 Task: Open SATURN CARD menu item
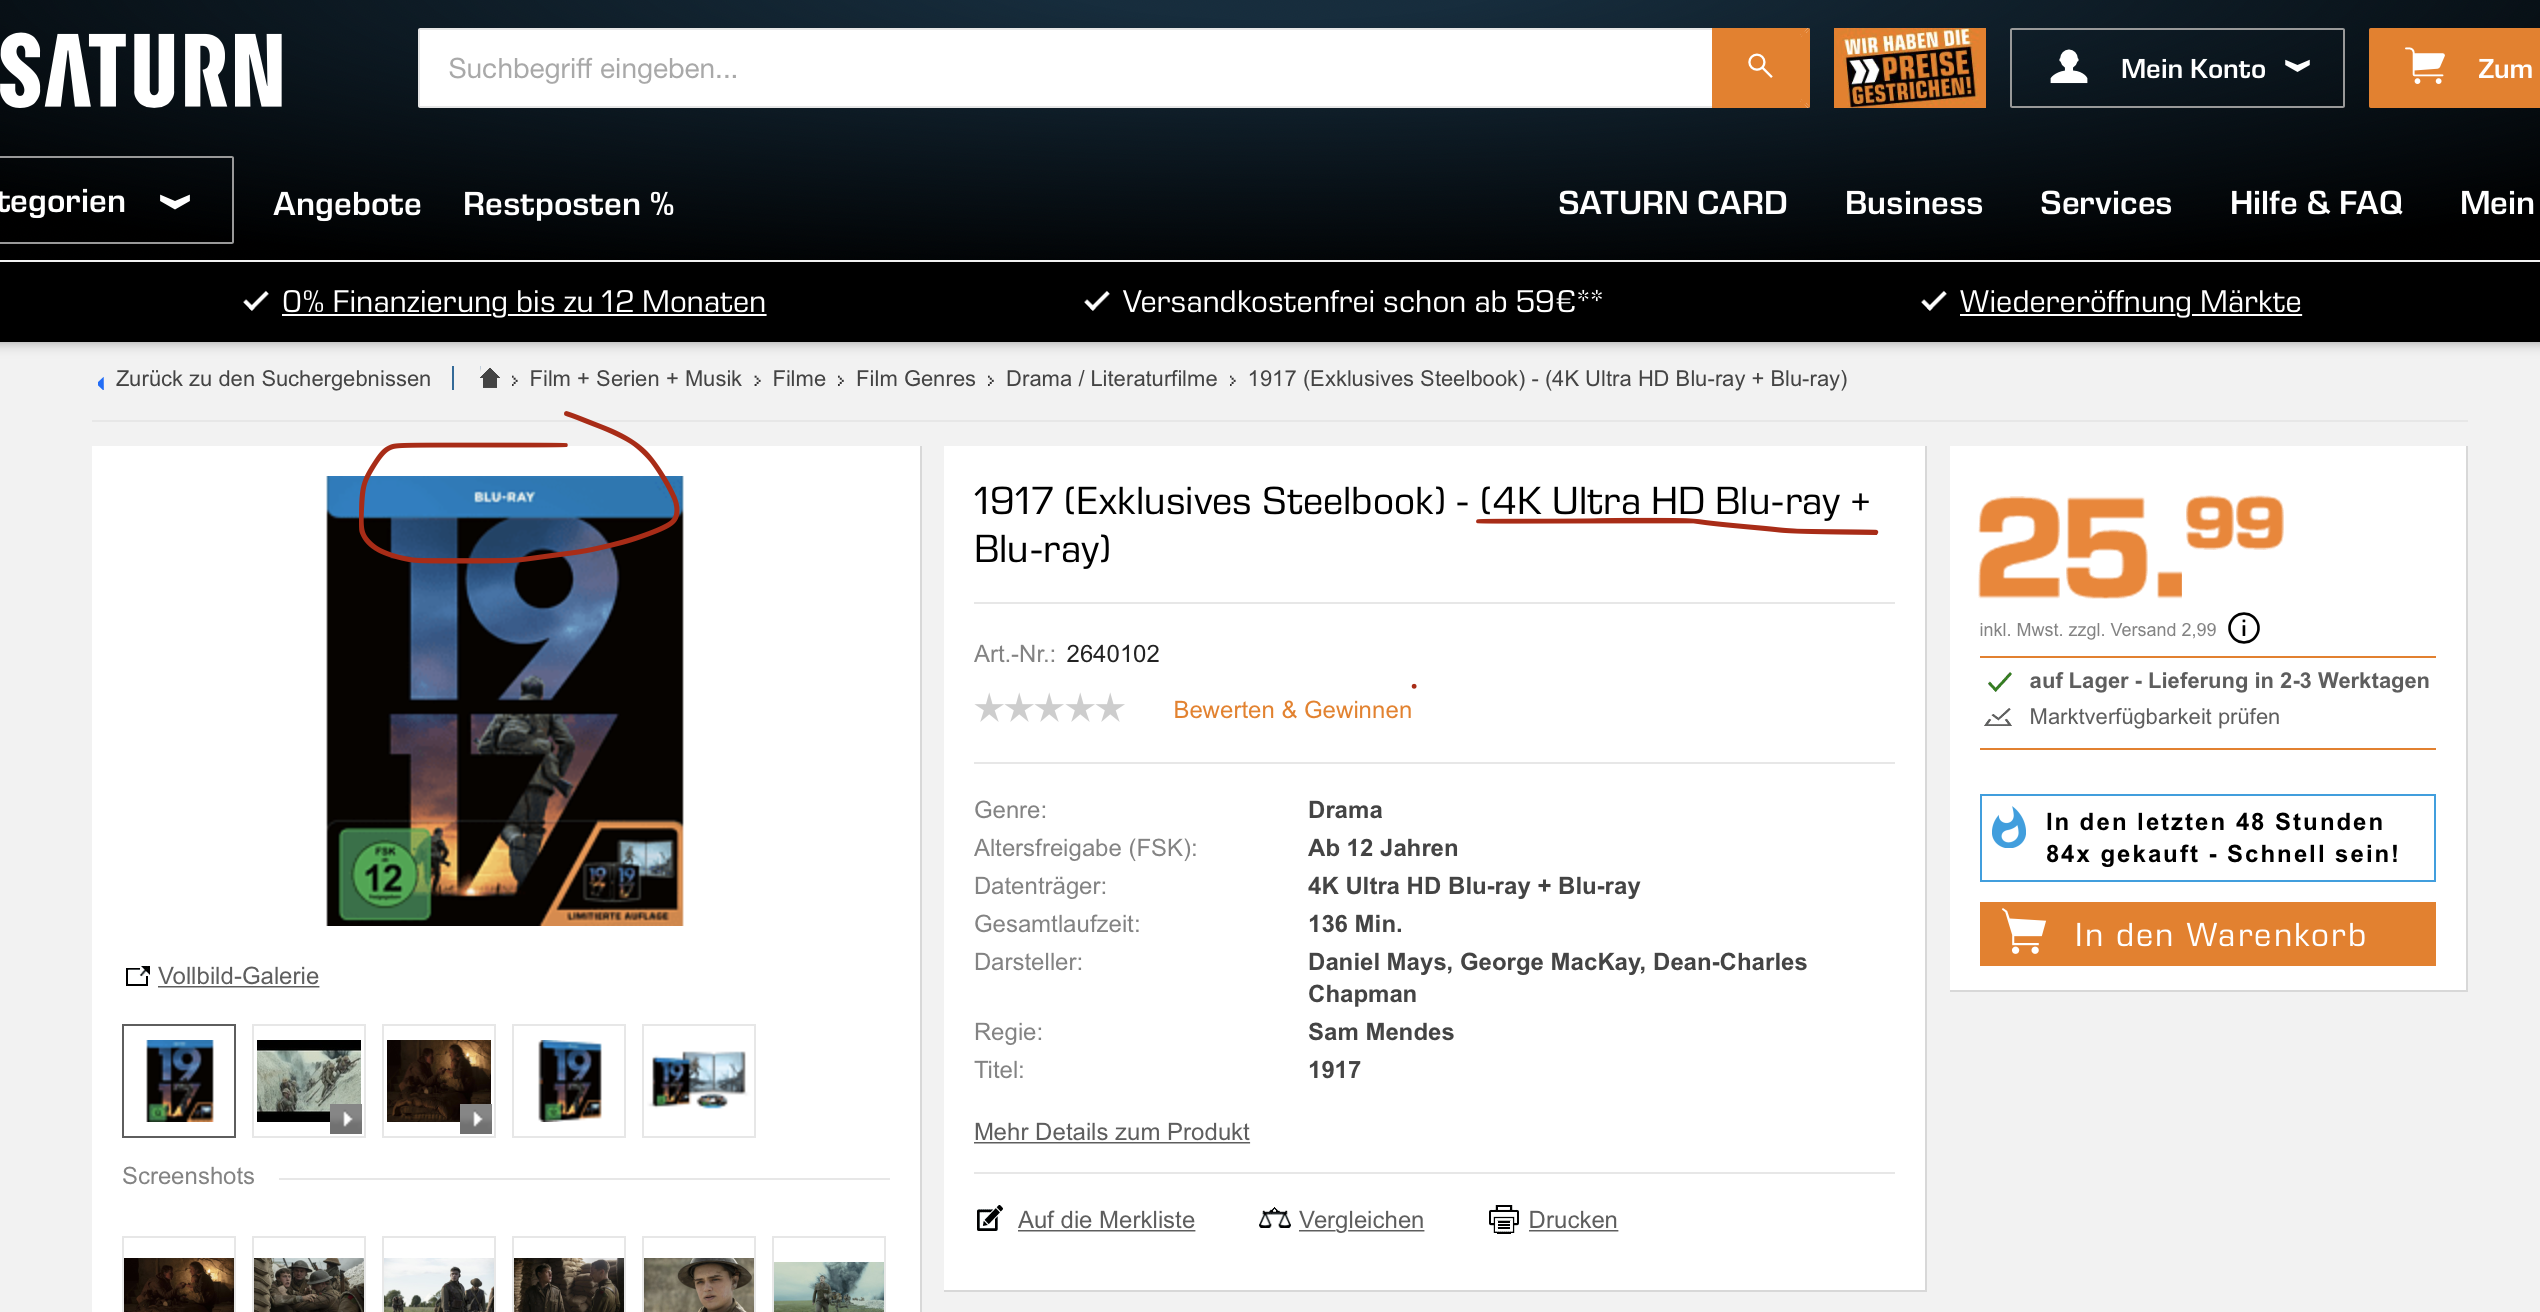(1672, 202)
